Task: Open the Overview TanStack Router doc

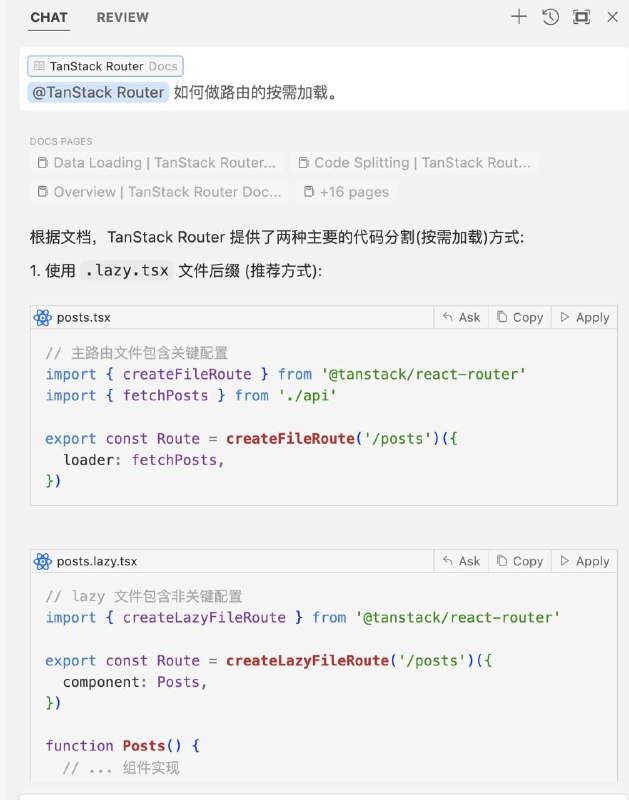Action: click(160, 192)
